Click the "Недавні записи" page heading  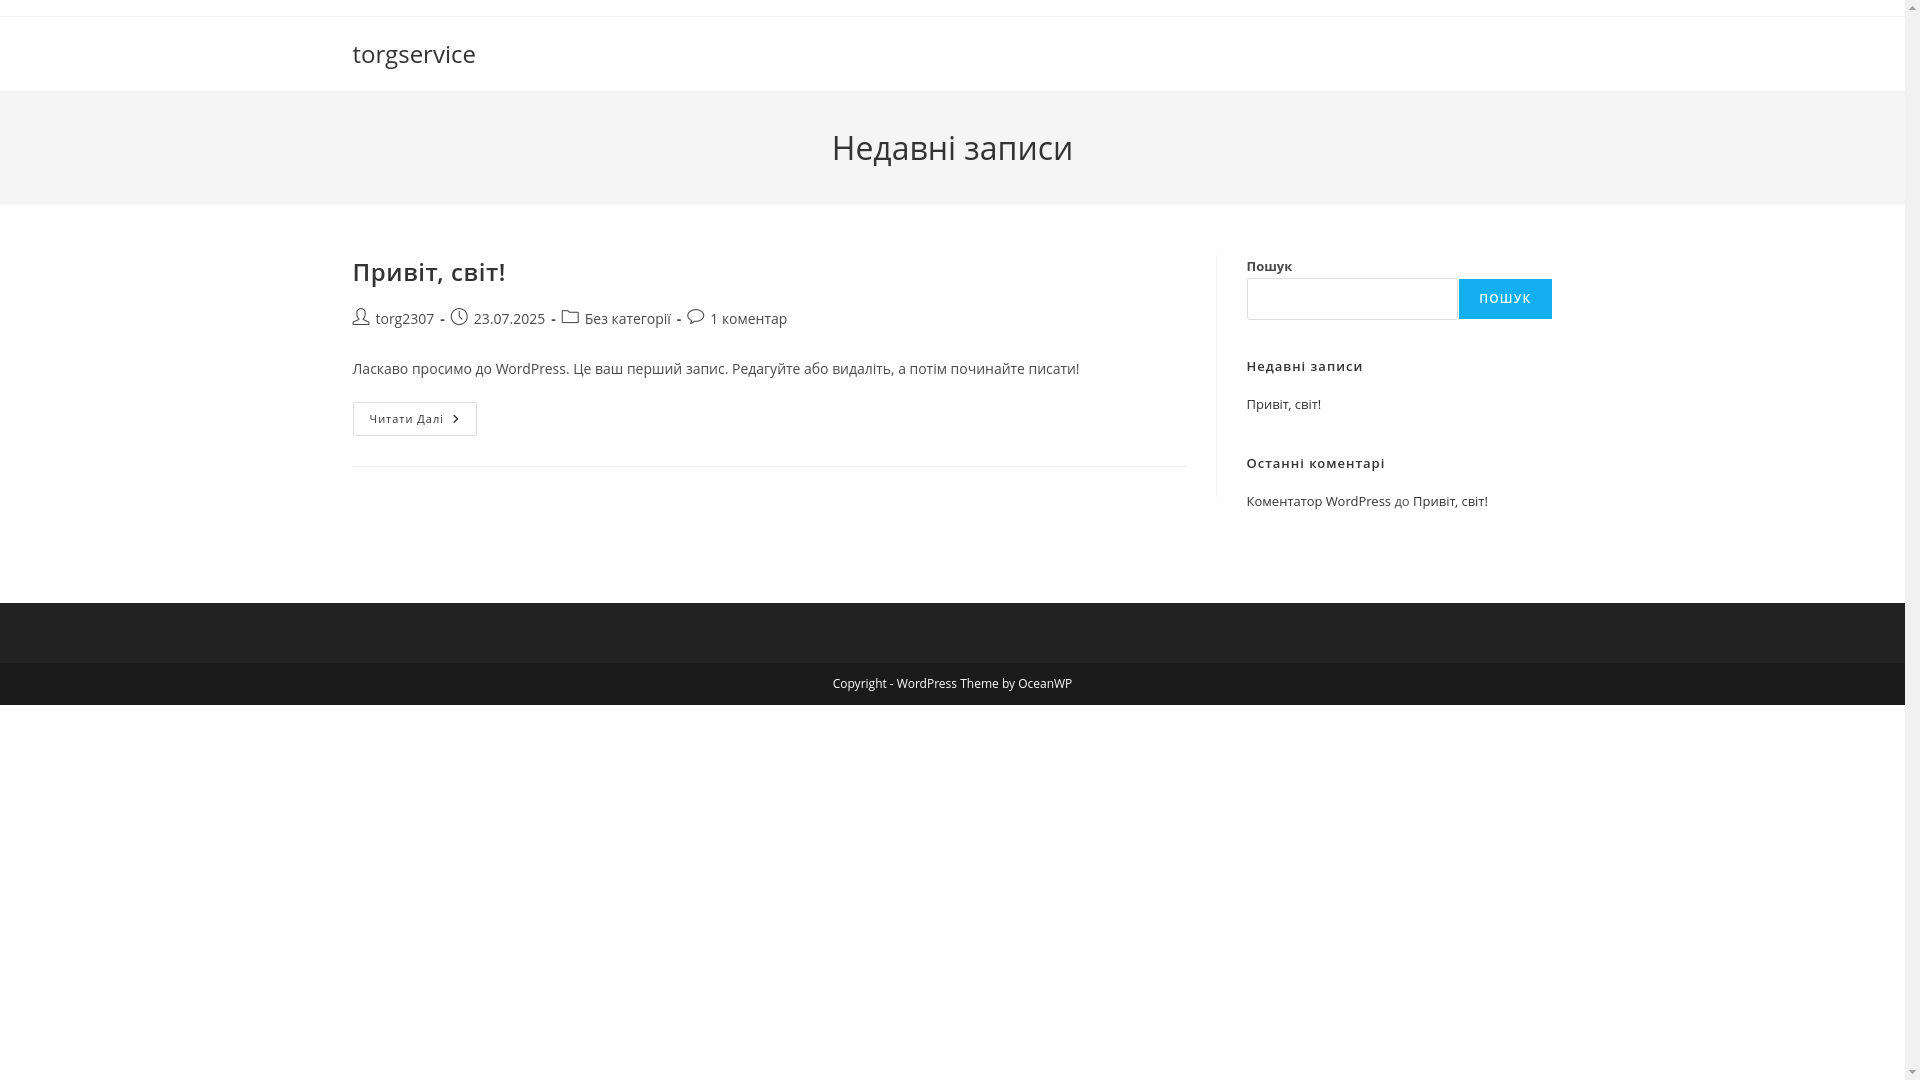pyautogui.click(x=952, y=148)
